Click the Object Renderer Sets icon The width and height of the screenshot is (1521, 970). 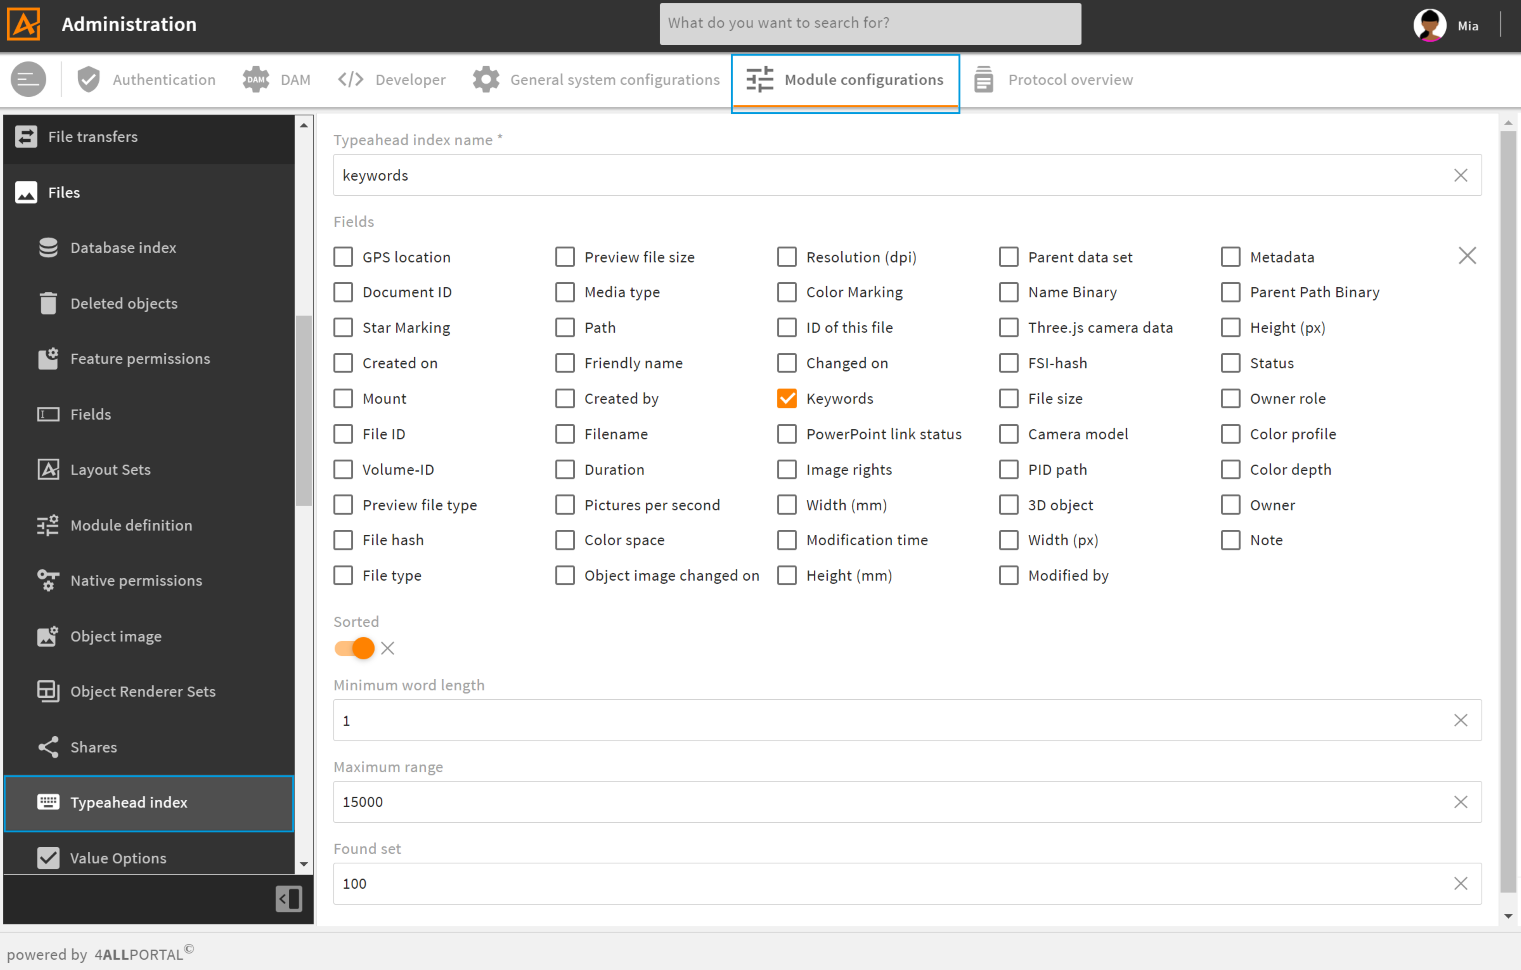coord(48,691)
